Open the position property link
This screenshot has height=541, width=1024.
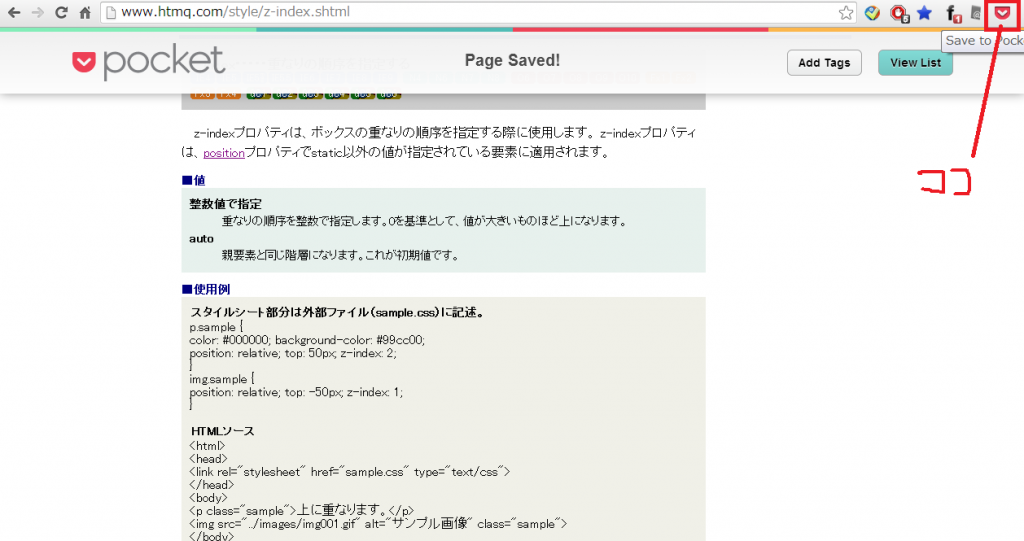[x=223, y=153]
